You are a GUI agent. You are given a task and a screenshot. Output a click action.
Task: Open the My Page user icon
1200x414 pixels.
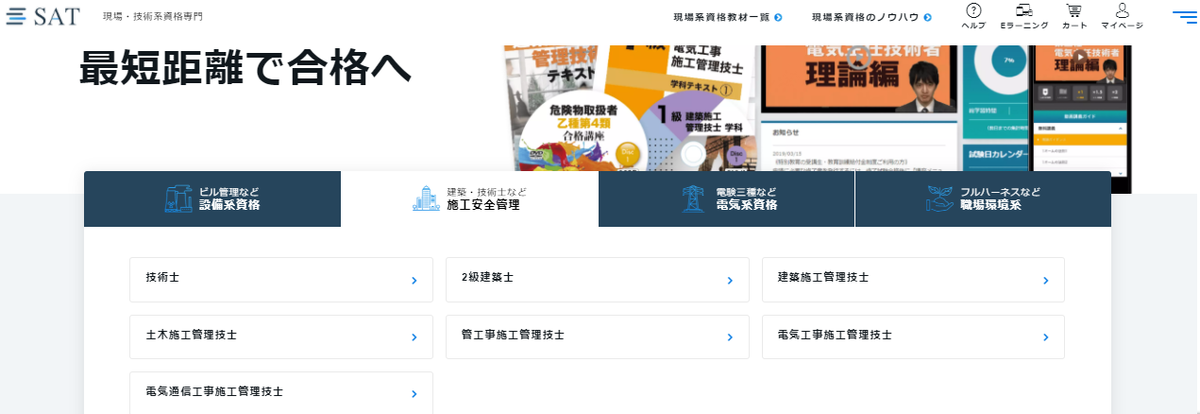[1122, 16]
